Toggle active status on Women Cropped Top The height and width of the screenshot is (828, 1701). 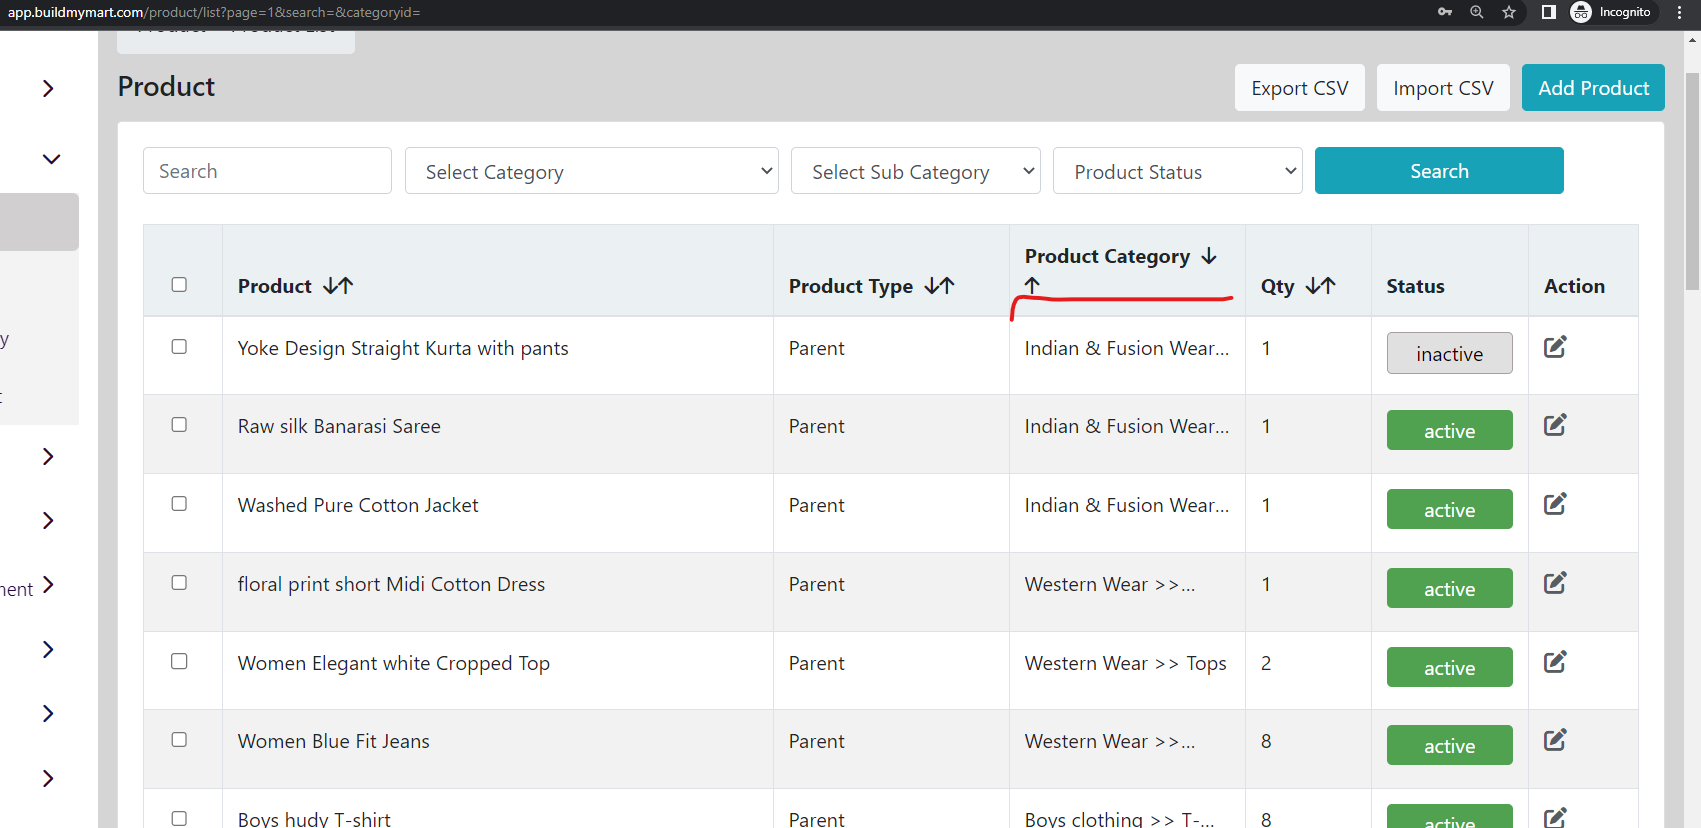click(x=1449, y=668)
